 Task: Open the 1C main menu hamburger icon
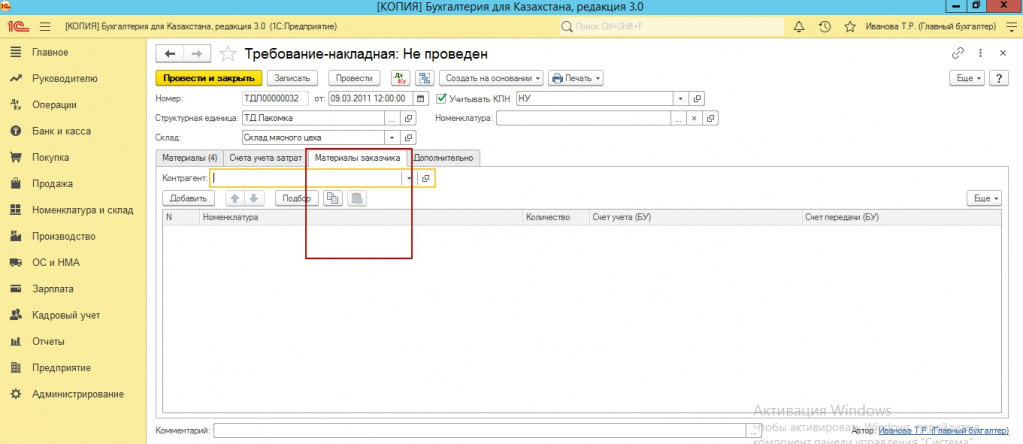45,27
